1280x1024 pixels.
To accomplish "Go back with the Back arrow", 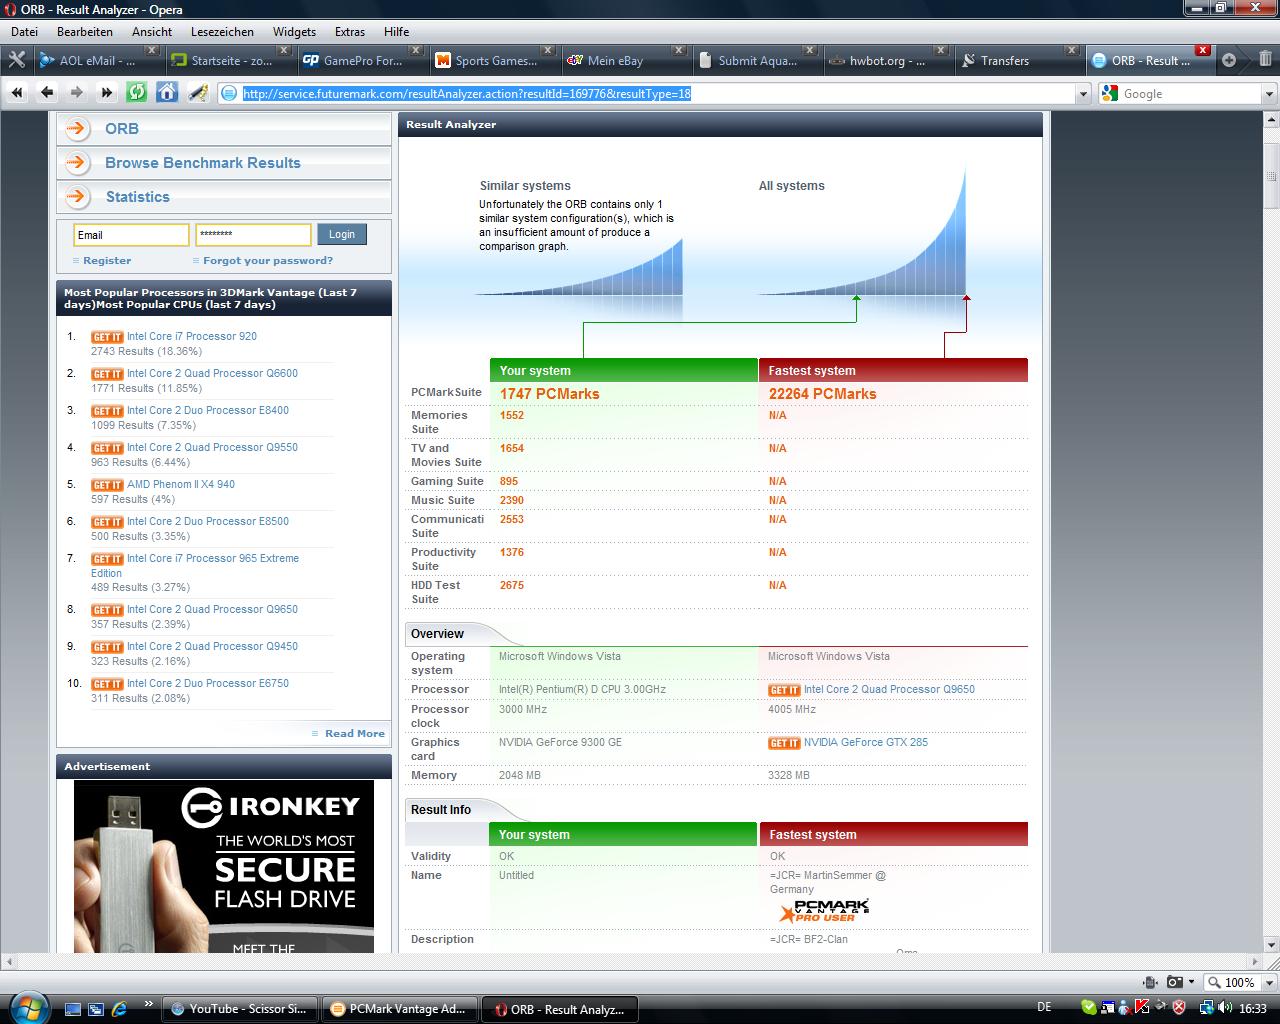I will point(47,93).
